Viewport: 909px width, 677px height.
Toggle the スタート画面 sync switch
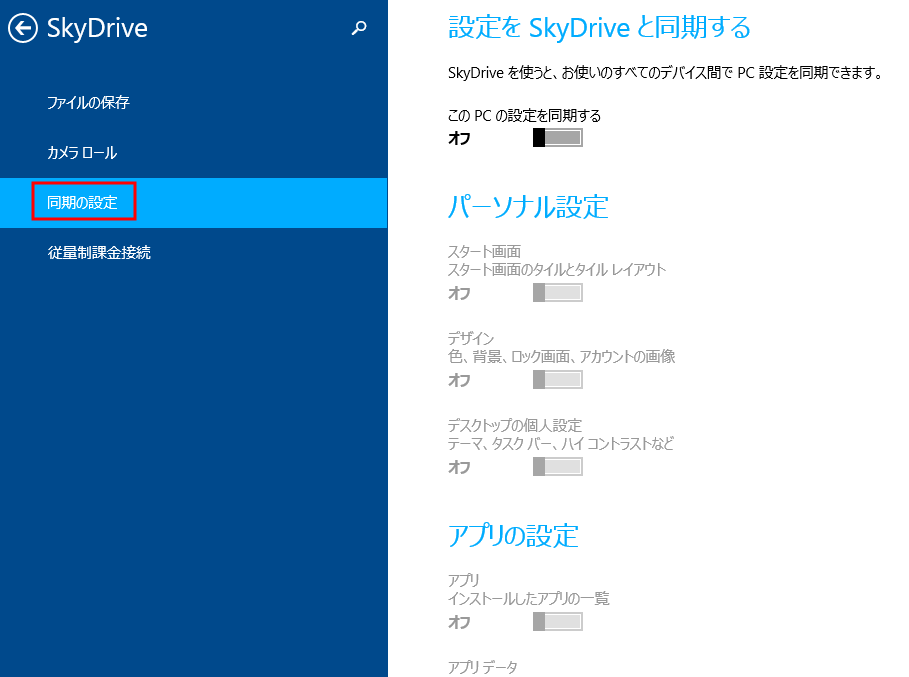557,293
